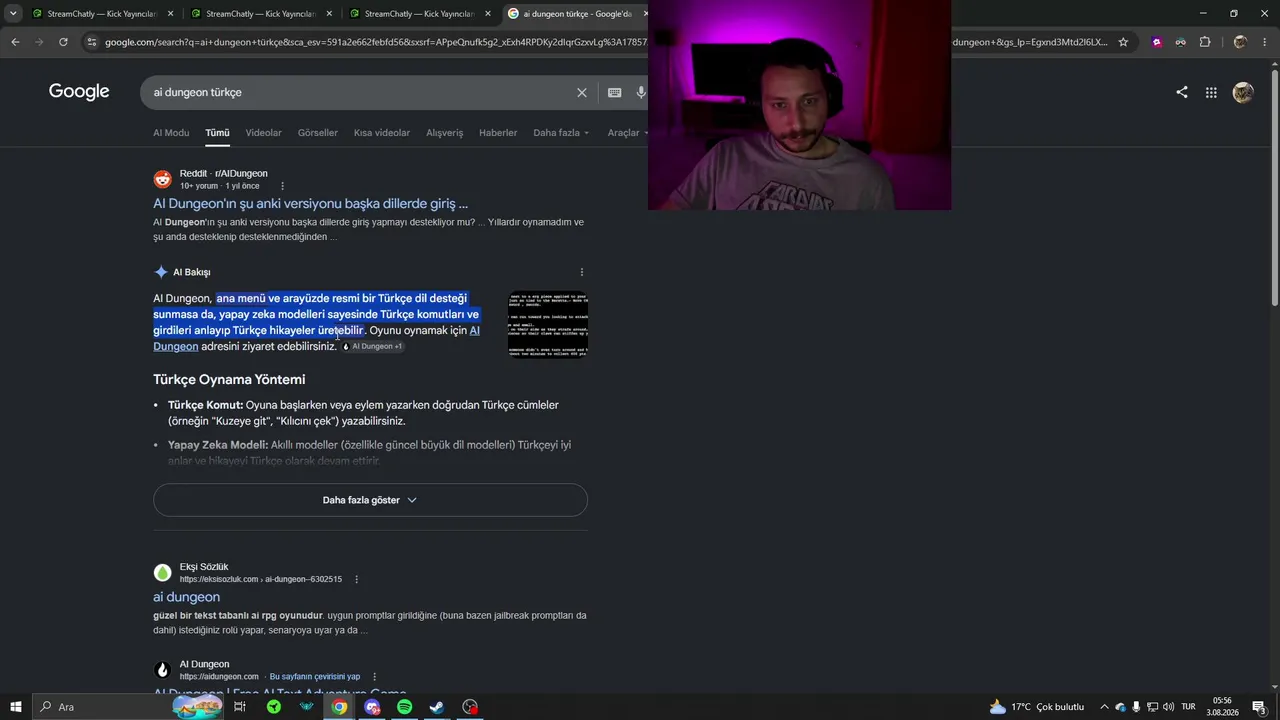Select the Videolar search tab
Screen dimensions: 1280x720
coord(264,133)
